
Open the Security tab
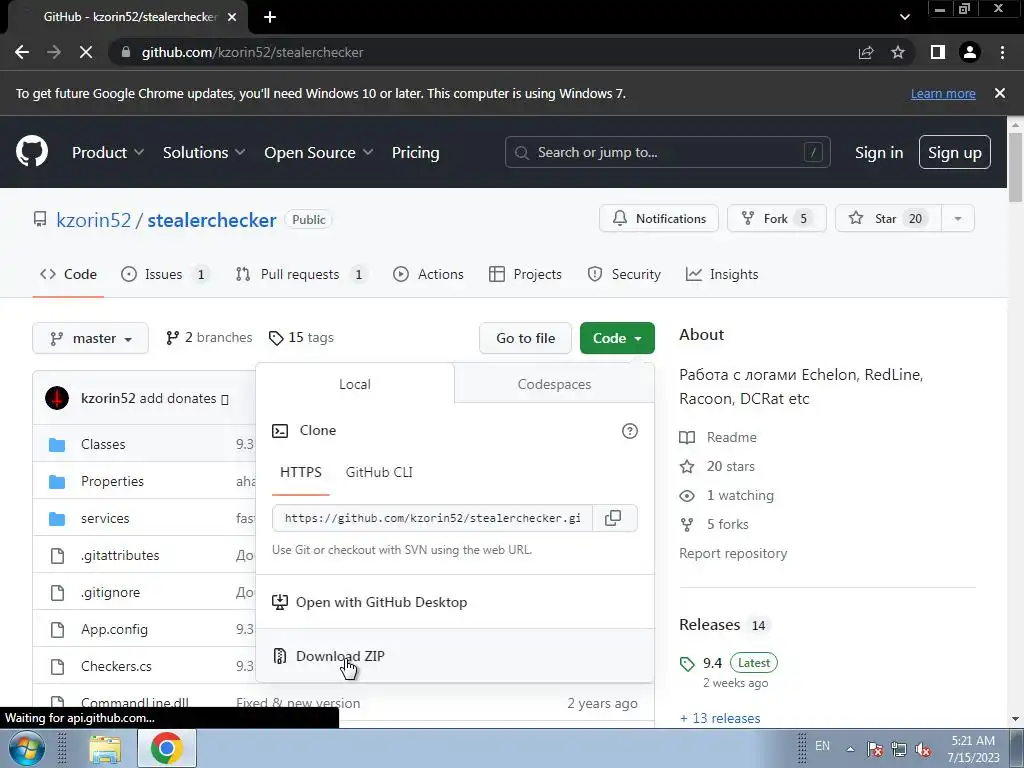[x=624, y=274]
